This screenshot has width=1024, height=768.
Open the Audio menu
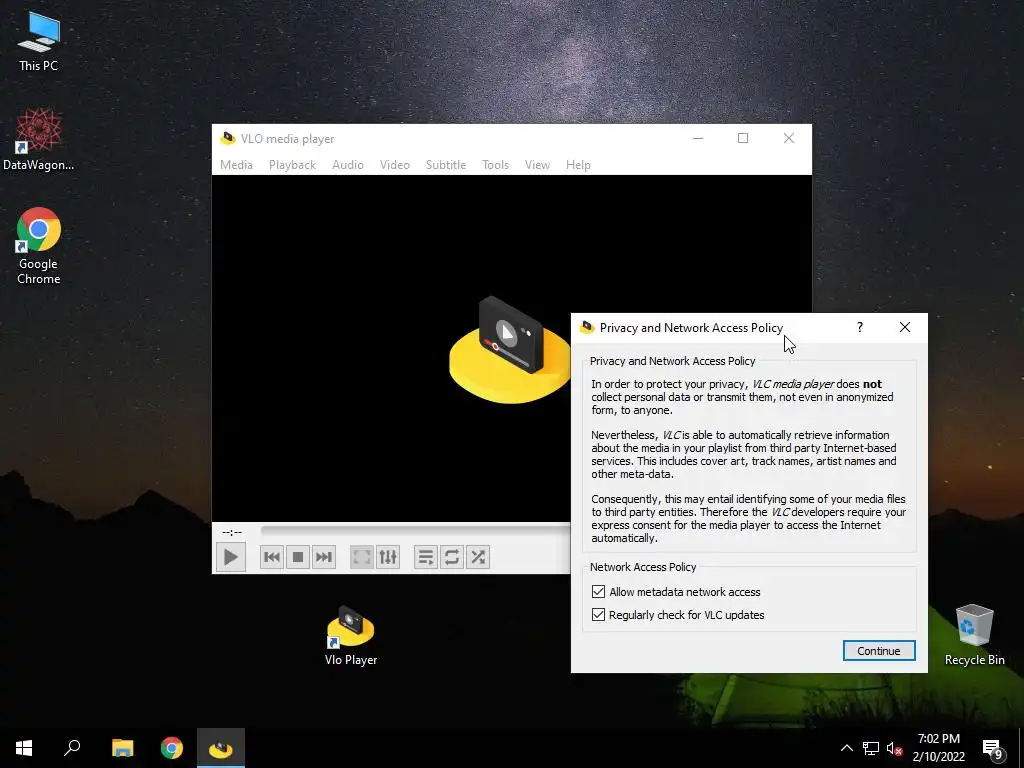(x=347, y=165)
